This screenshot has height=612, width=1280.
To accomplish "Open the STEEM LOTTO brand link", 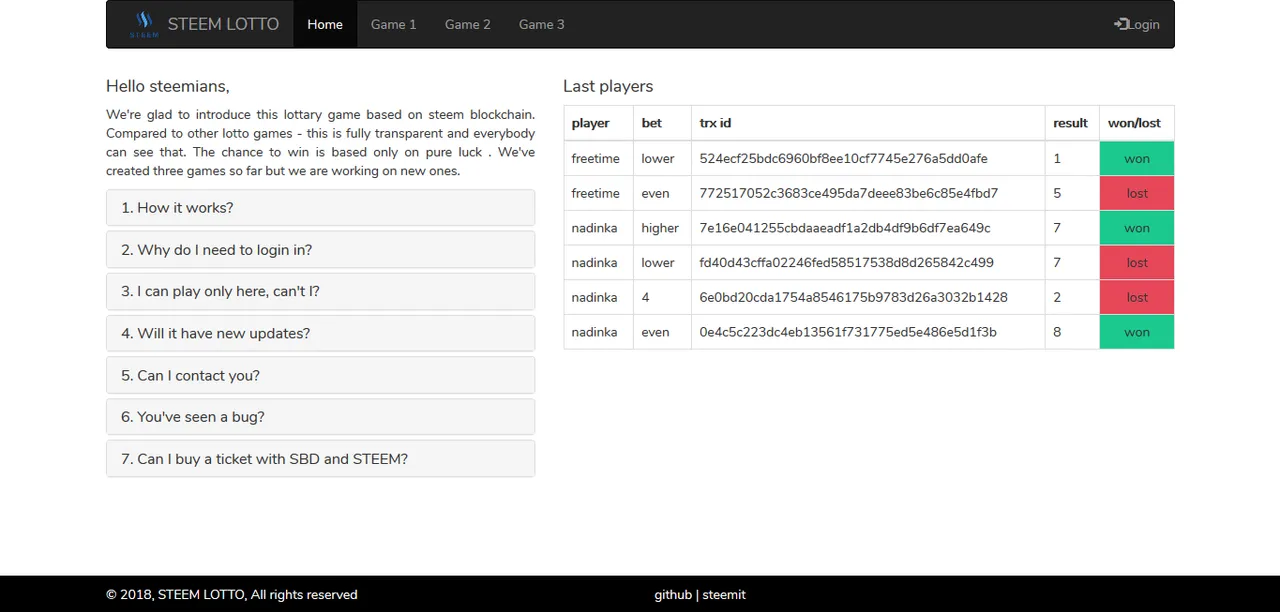I will (223, 24).
